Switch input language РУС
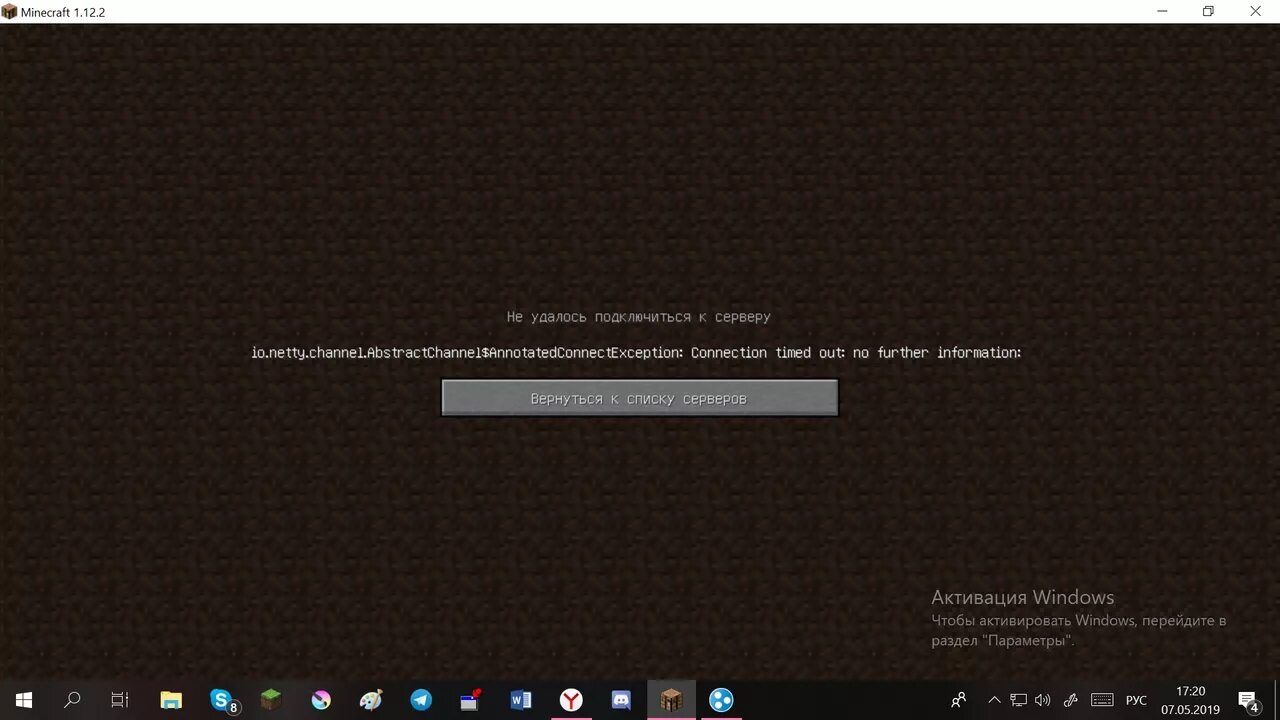Screen dimensions: 1280x720 [1136, 700]
